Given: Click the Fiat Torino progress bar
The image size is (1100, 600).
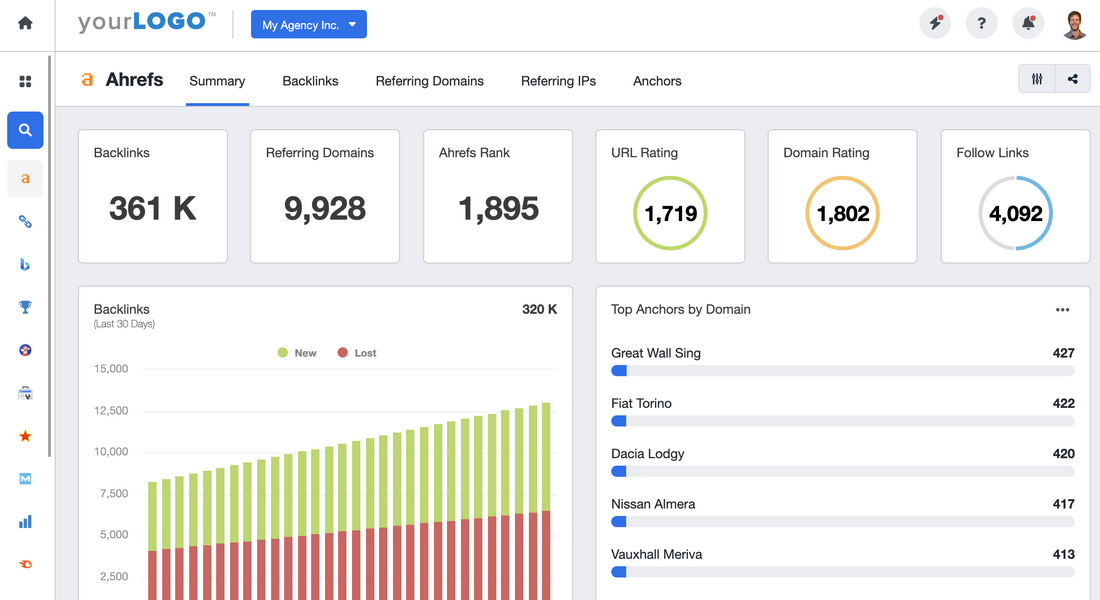Looking at the screenshot, I should tap(843, 421).
